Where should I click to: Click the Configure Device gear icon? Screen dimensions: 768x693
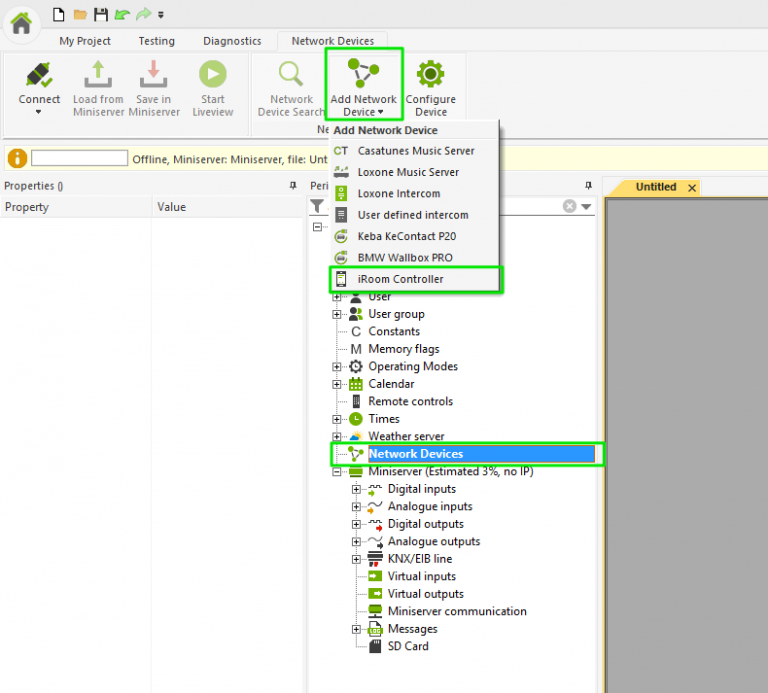pos(430,76)
